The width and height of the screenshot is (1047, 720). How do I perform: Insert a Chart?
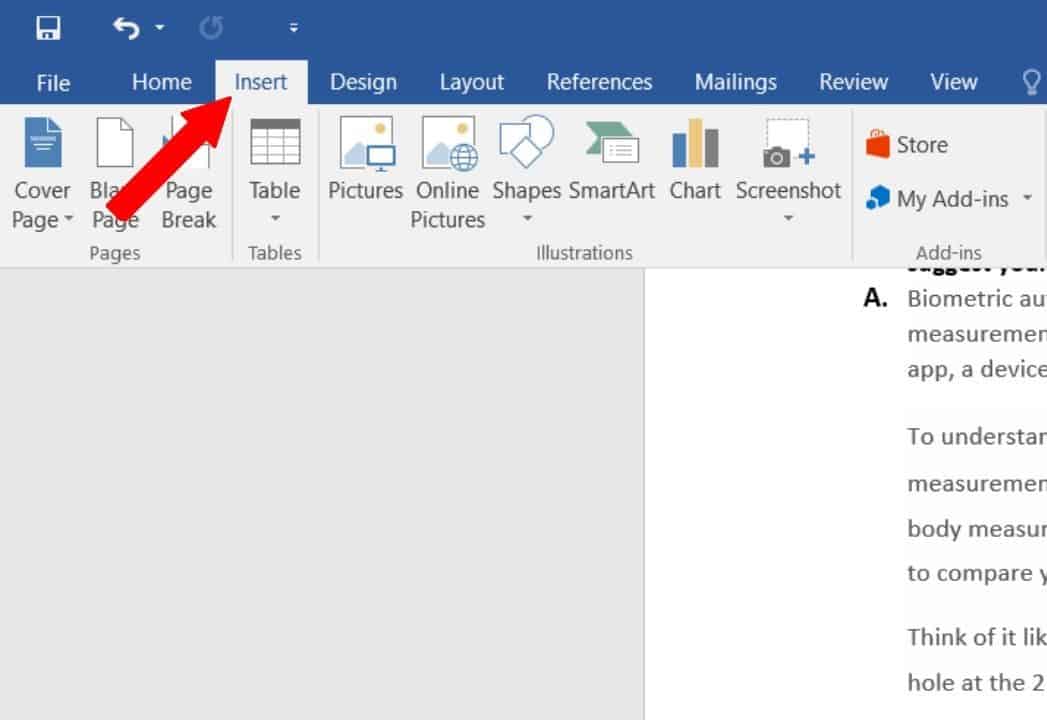coord(695,160)
